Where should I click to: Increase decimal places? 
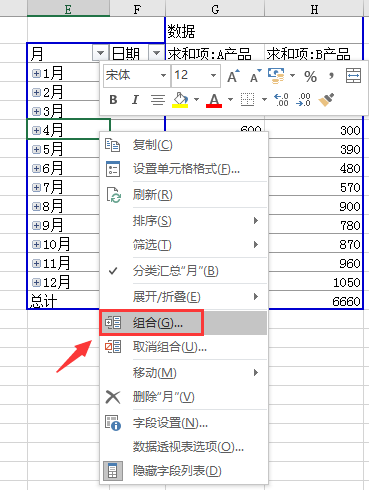pos(281,100)
